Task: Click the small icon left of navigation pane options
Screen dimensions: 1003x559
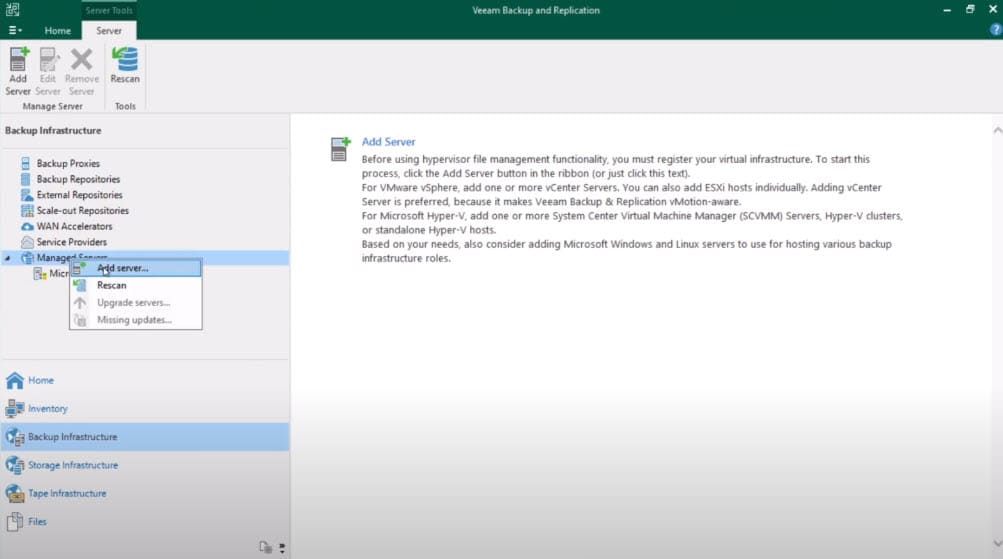Action: 265,547
